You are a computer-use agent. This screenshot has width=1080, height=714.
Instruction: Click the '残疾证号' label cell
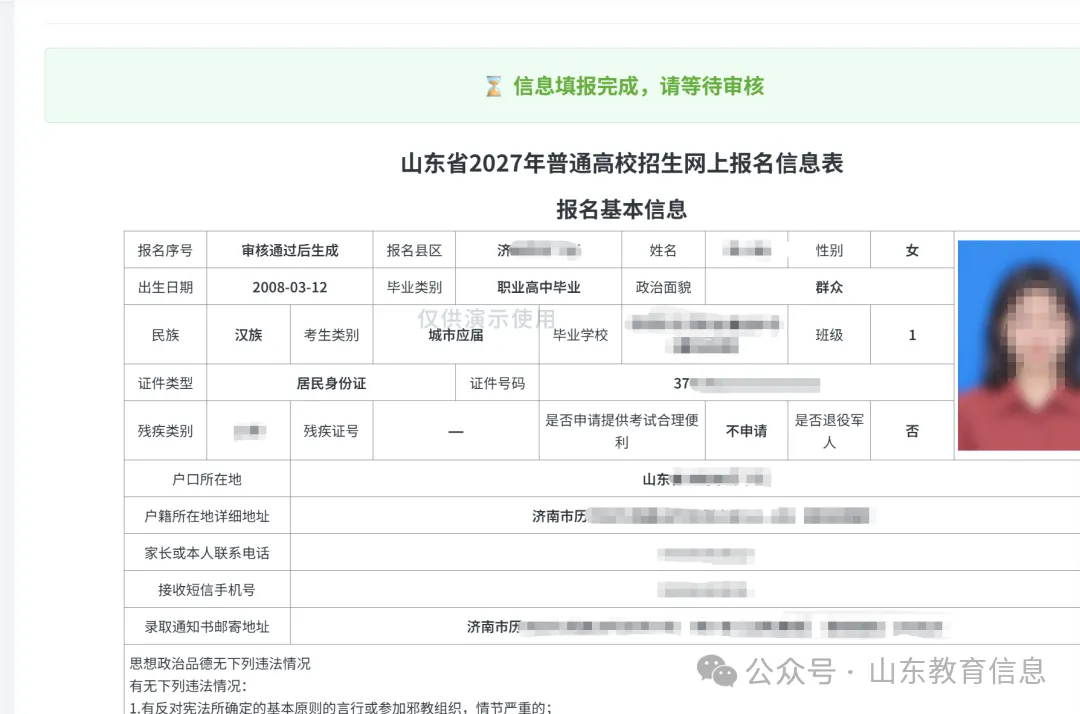tap(331, 431)
